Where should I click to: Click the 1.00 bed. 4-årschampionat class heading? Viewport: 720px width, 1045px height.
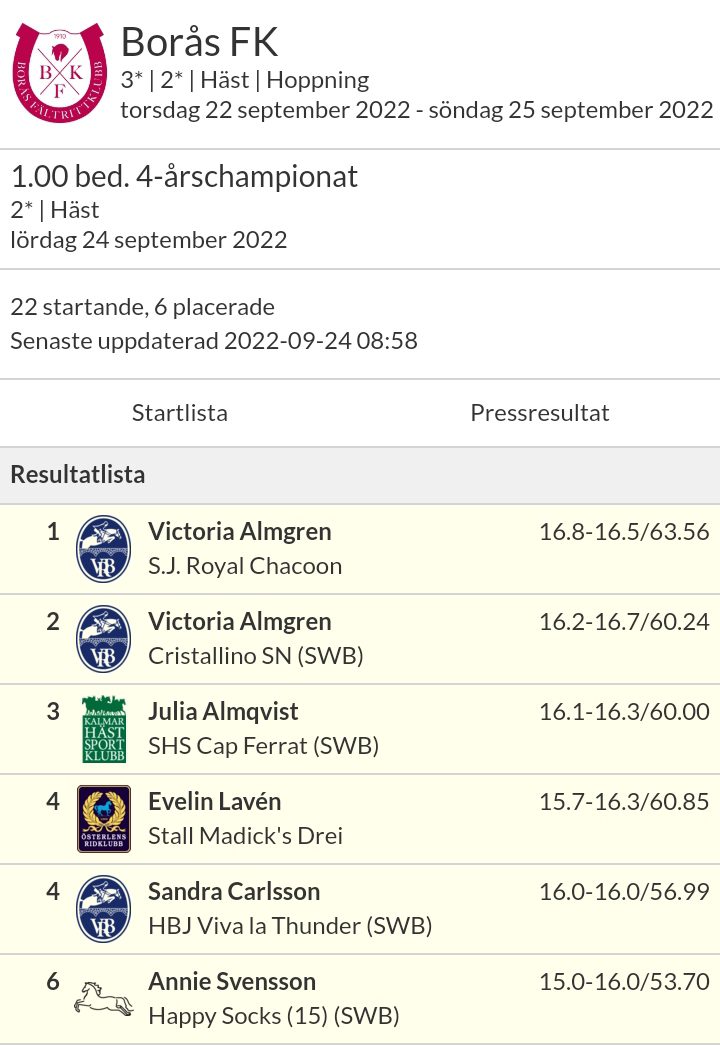click(185, 177)
